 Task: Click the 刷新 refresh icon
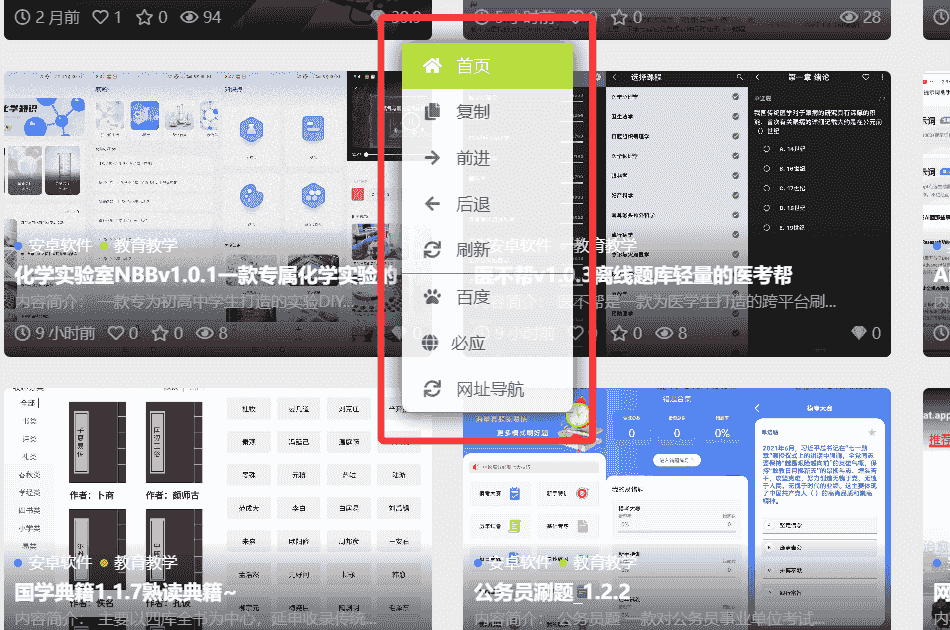click(x=432, y=249)
